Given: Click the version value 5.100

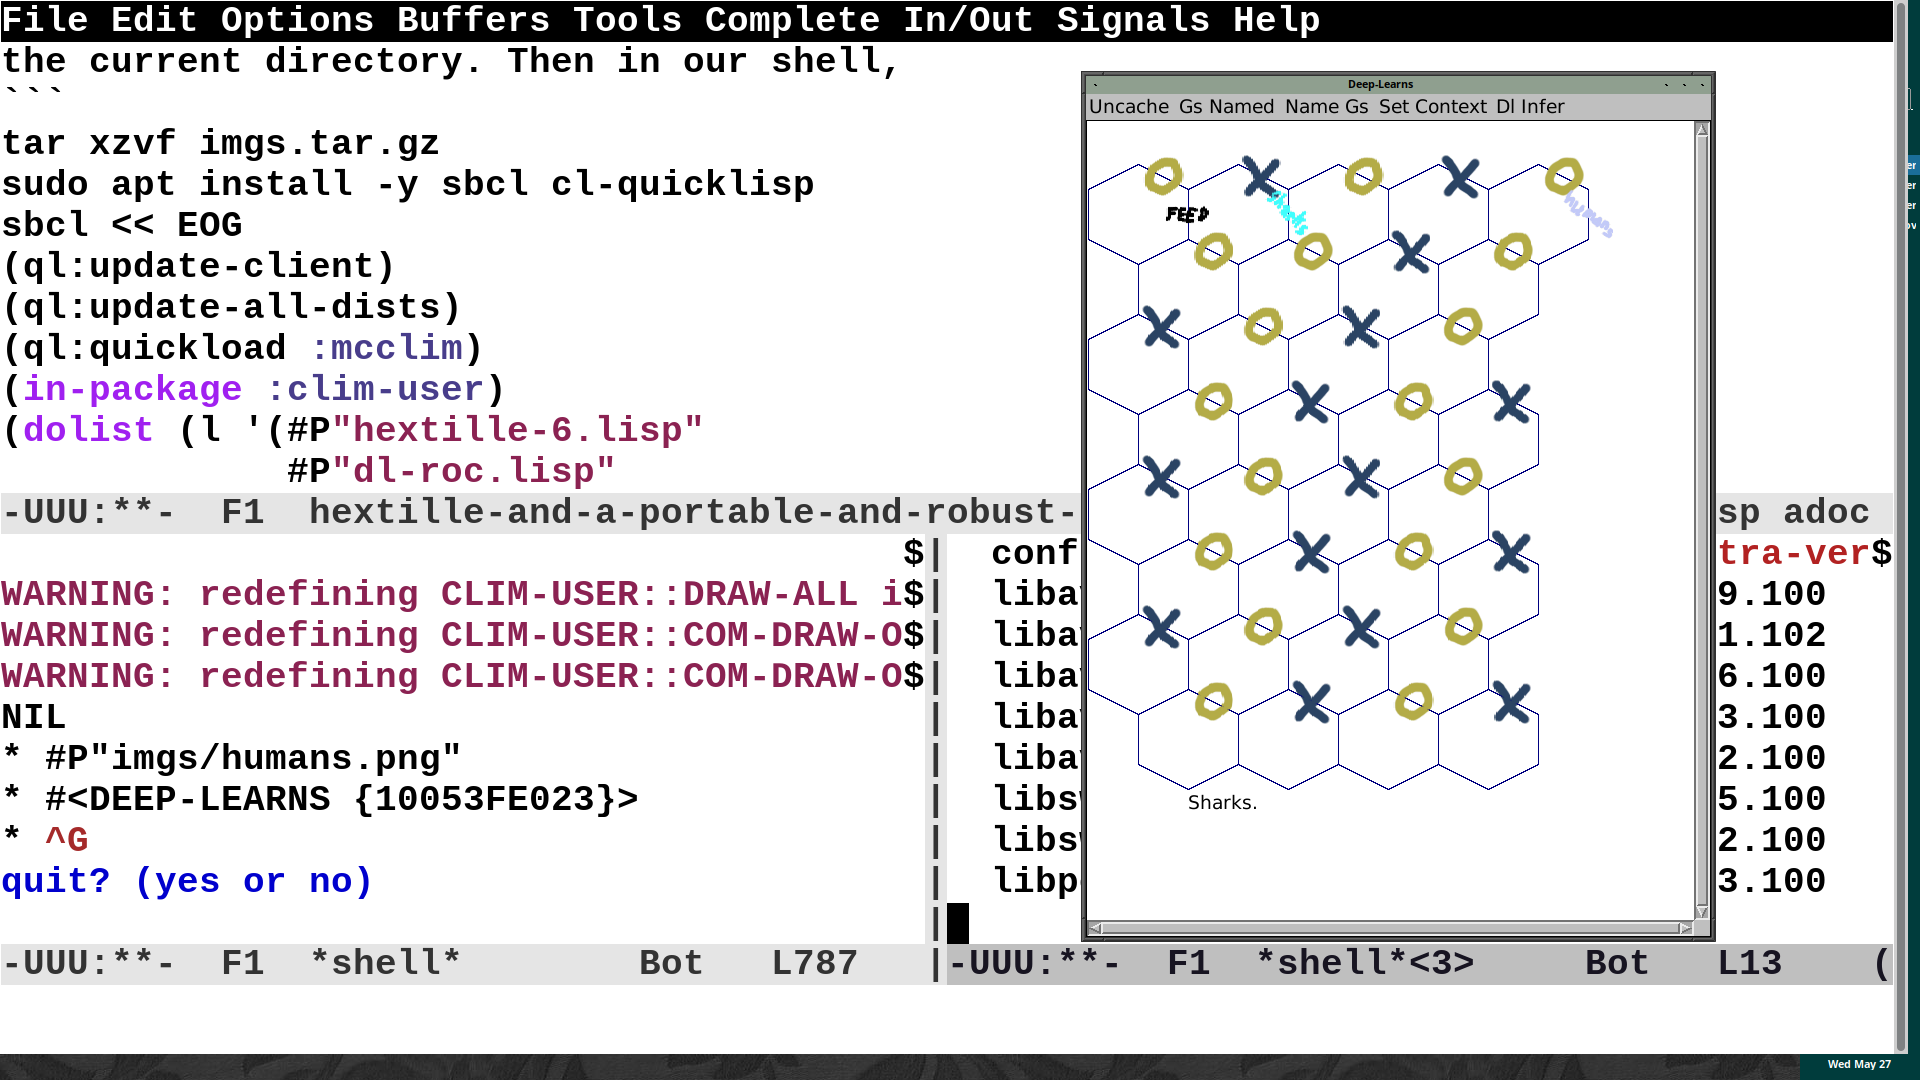Looking at the screenshot, I should tap(1772, 799).
